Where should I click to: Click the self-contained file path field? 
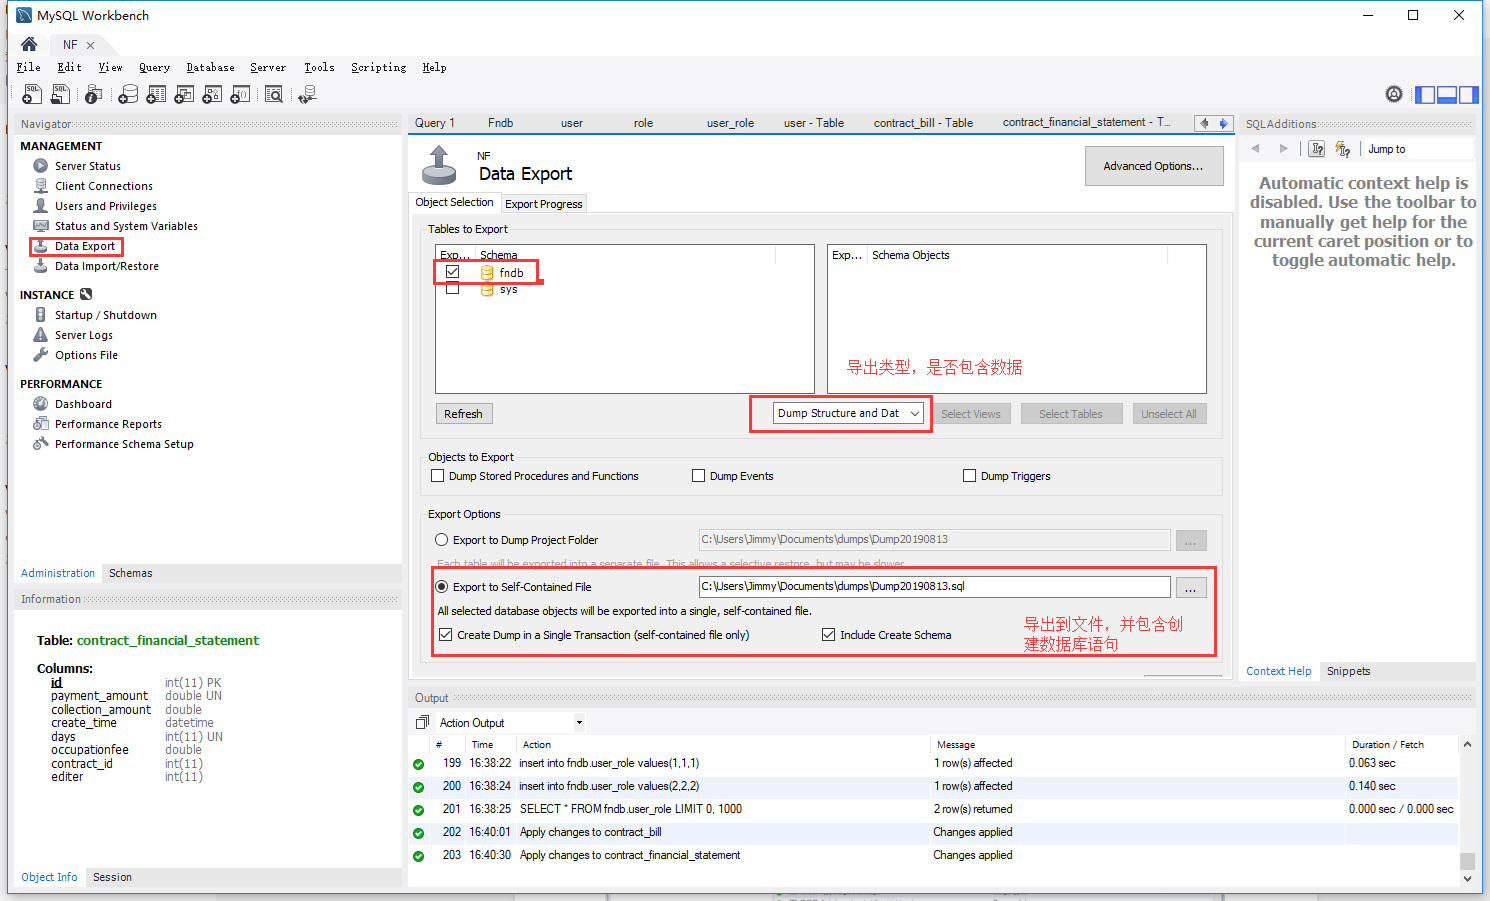pos(934,587)
